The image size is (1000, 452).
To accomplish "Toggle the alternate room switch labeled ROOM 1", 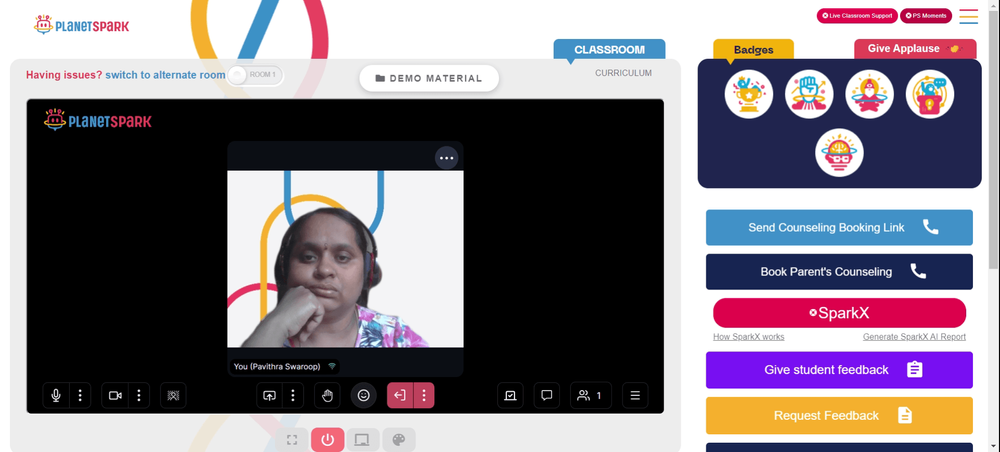I will [255, 75].
